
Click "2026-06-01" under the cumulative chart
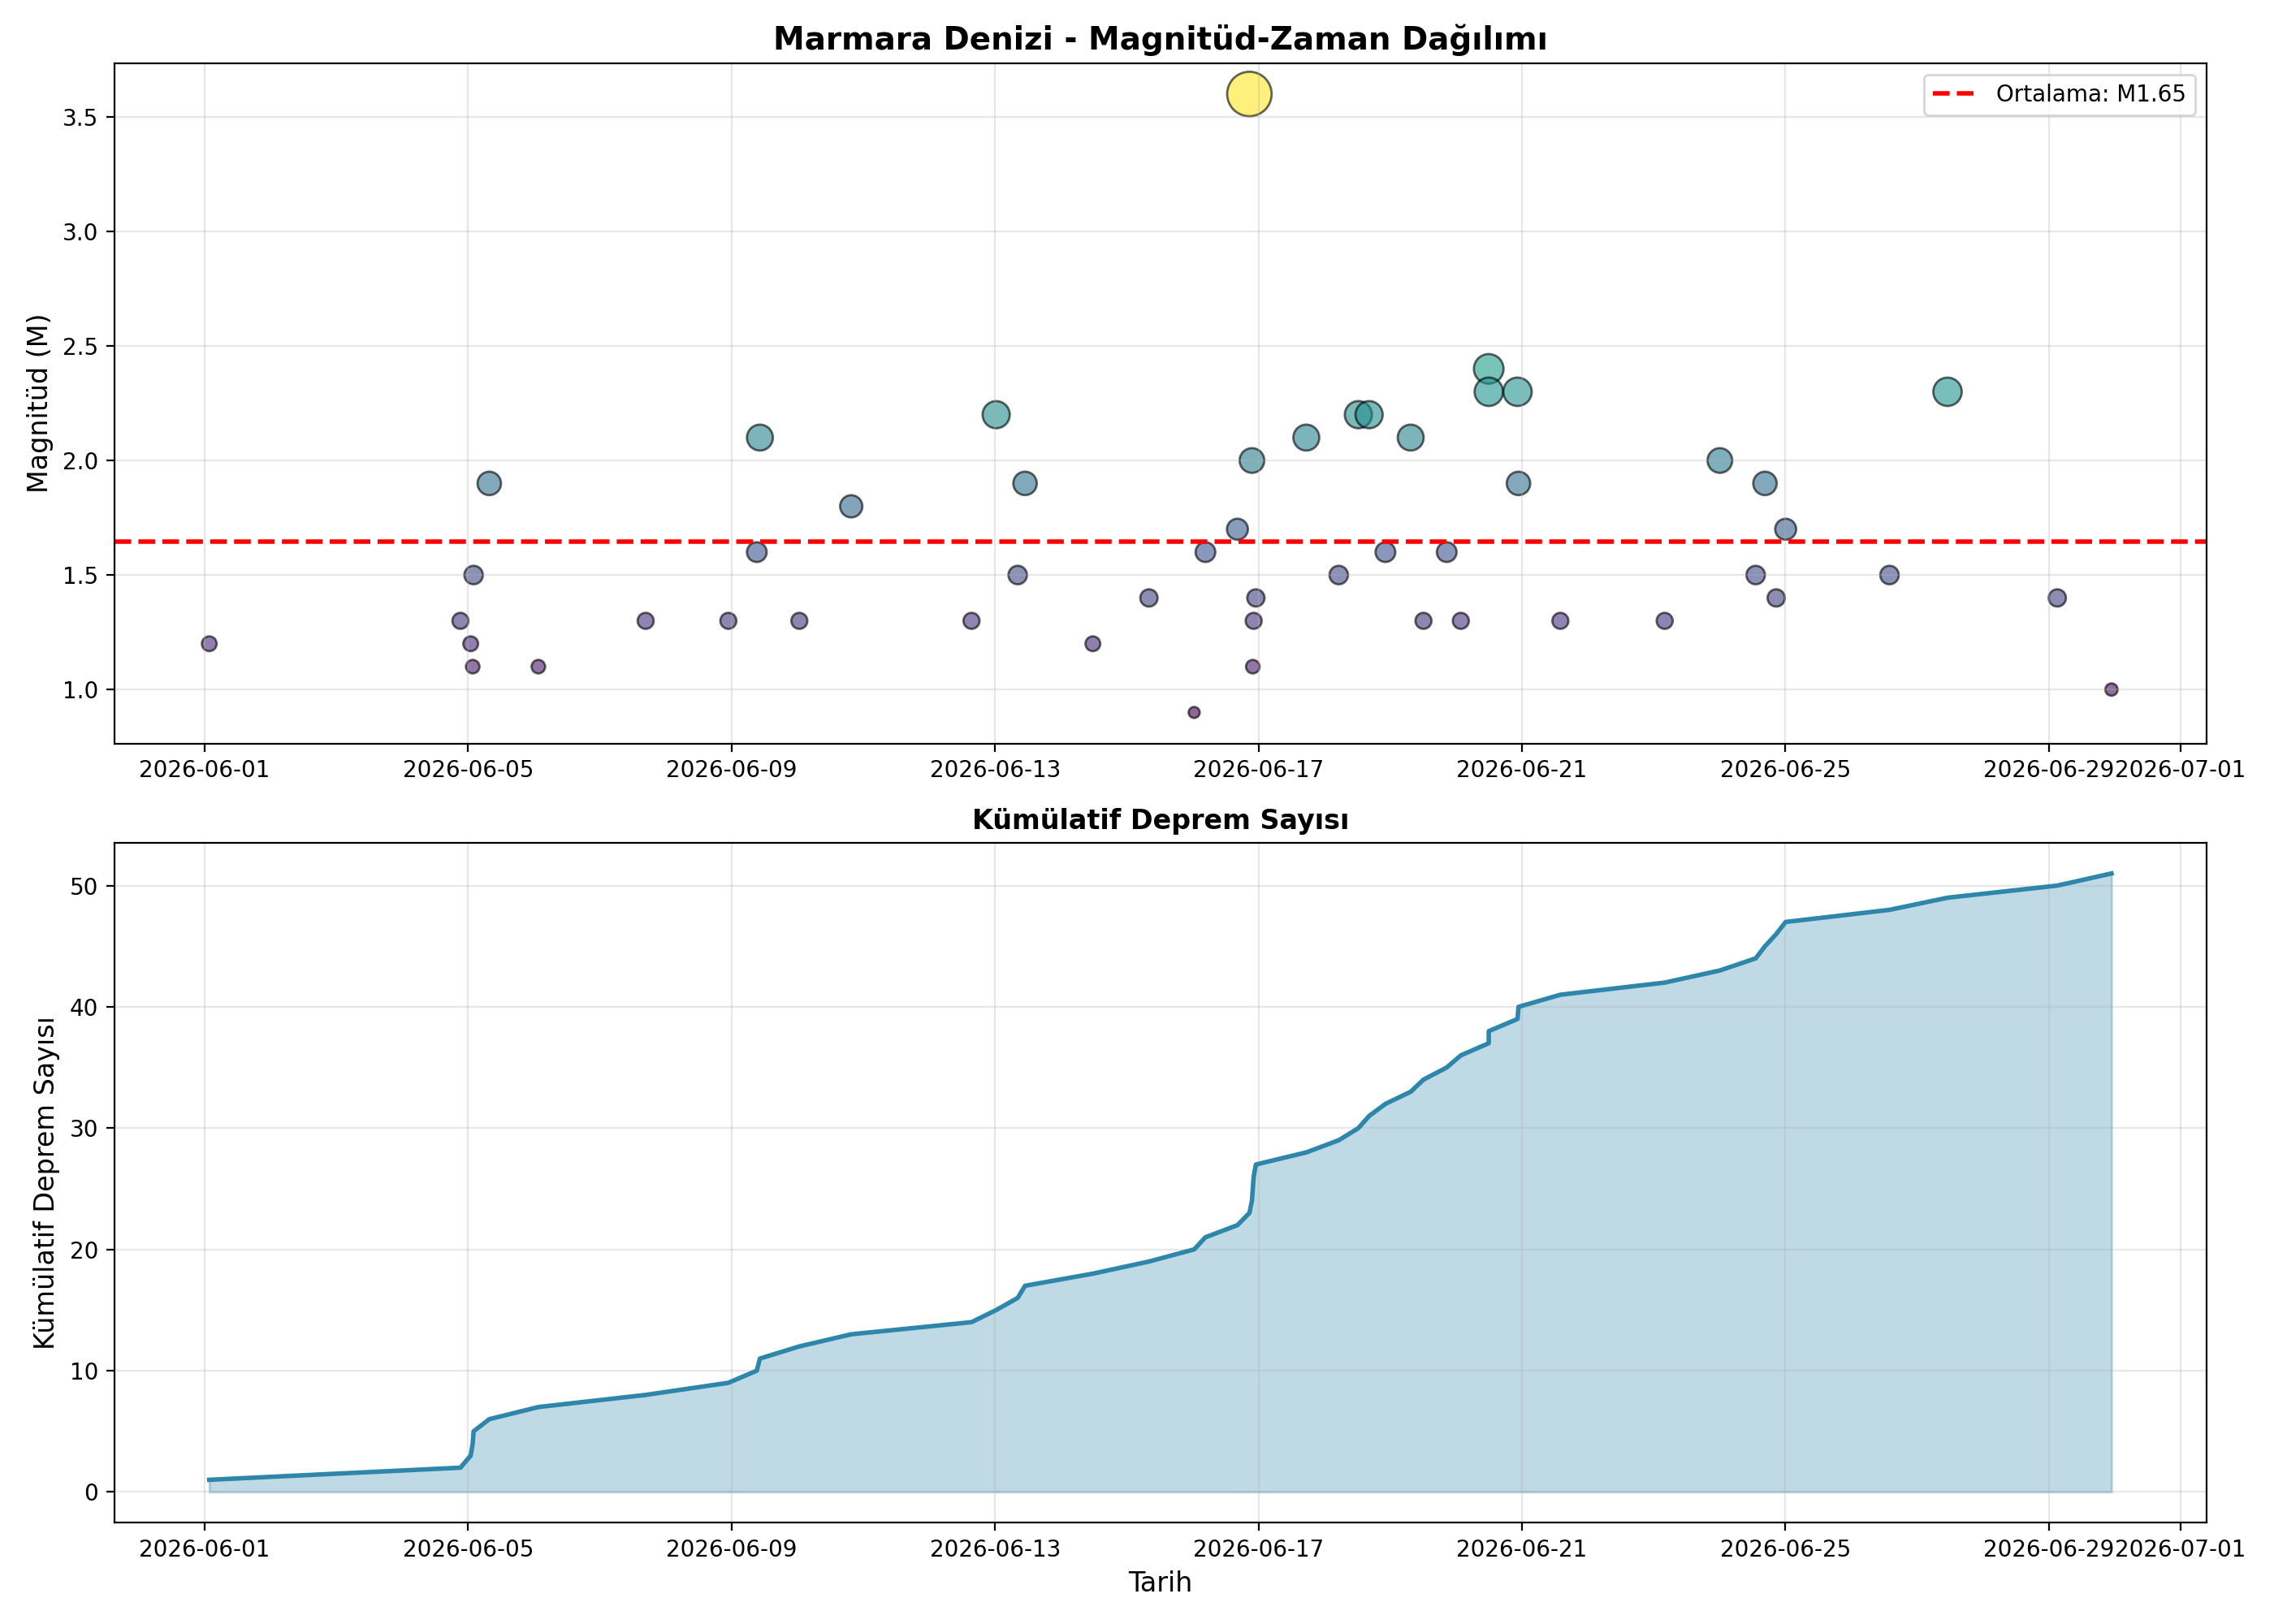pyautogui.click(x=204, y=1549)
